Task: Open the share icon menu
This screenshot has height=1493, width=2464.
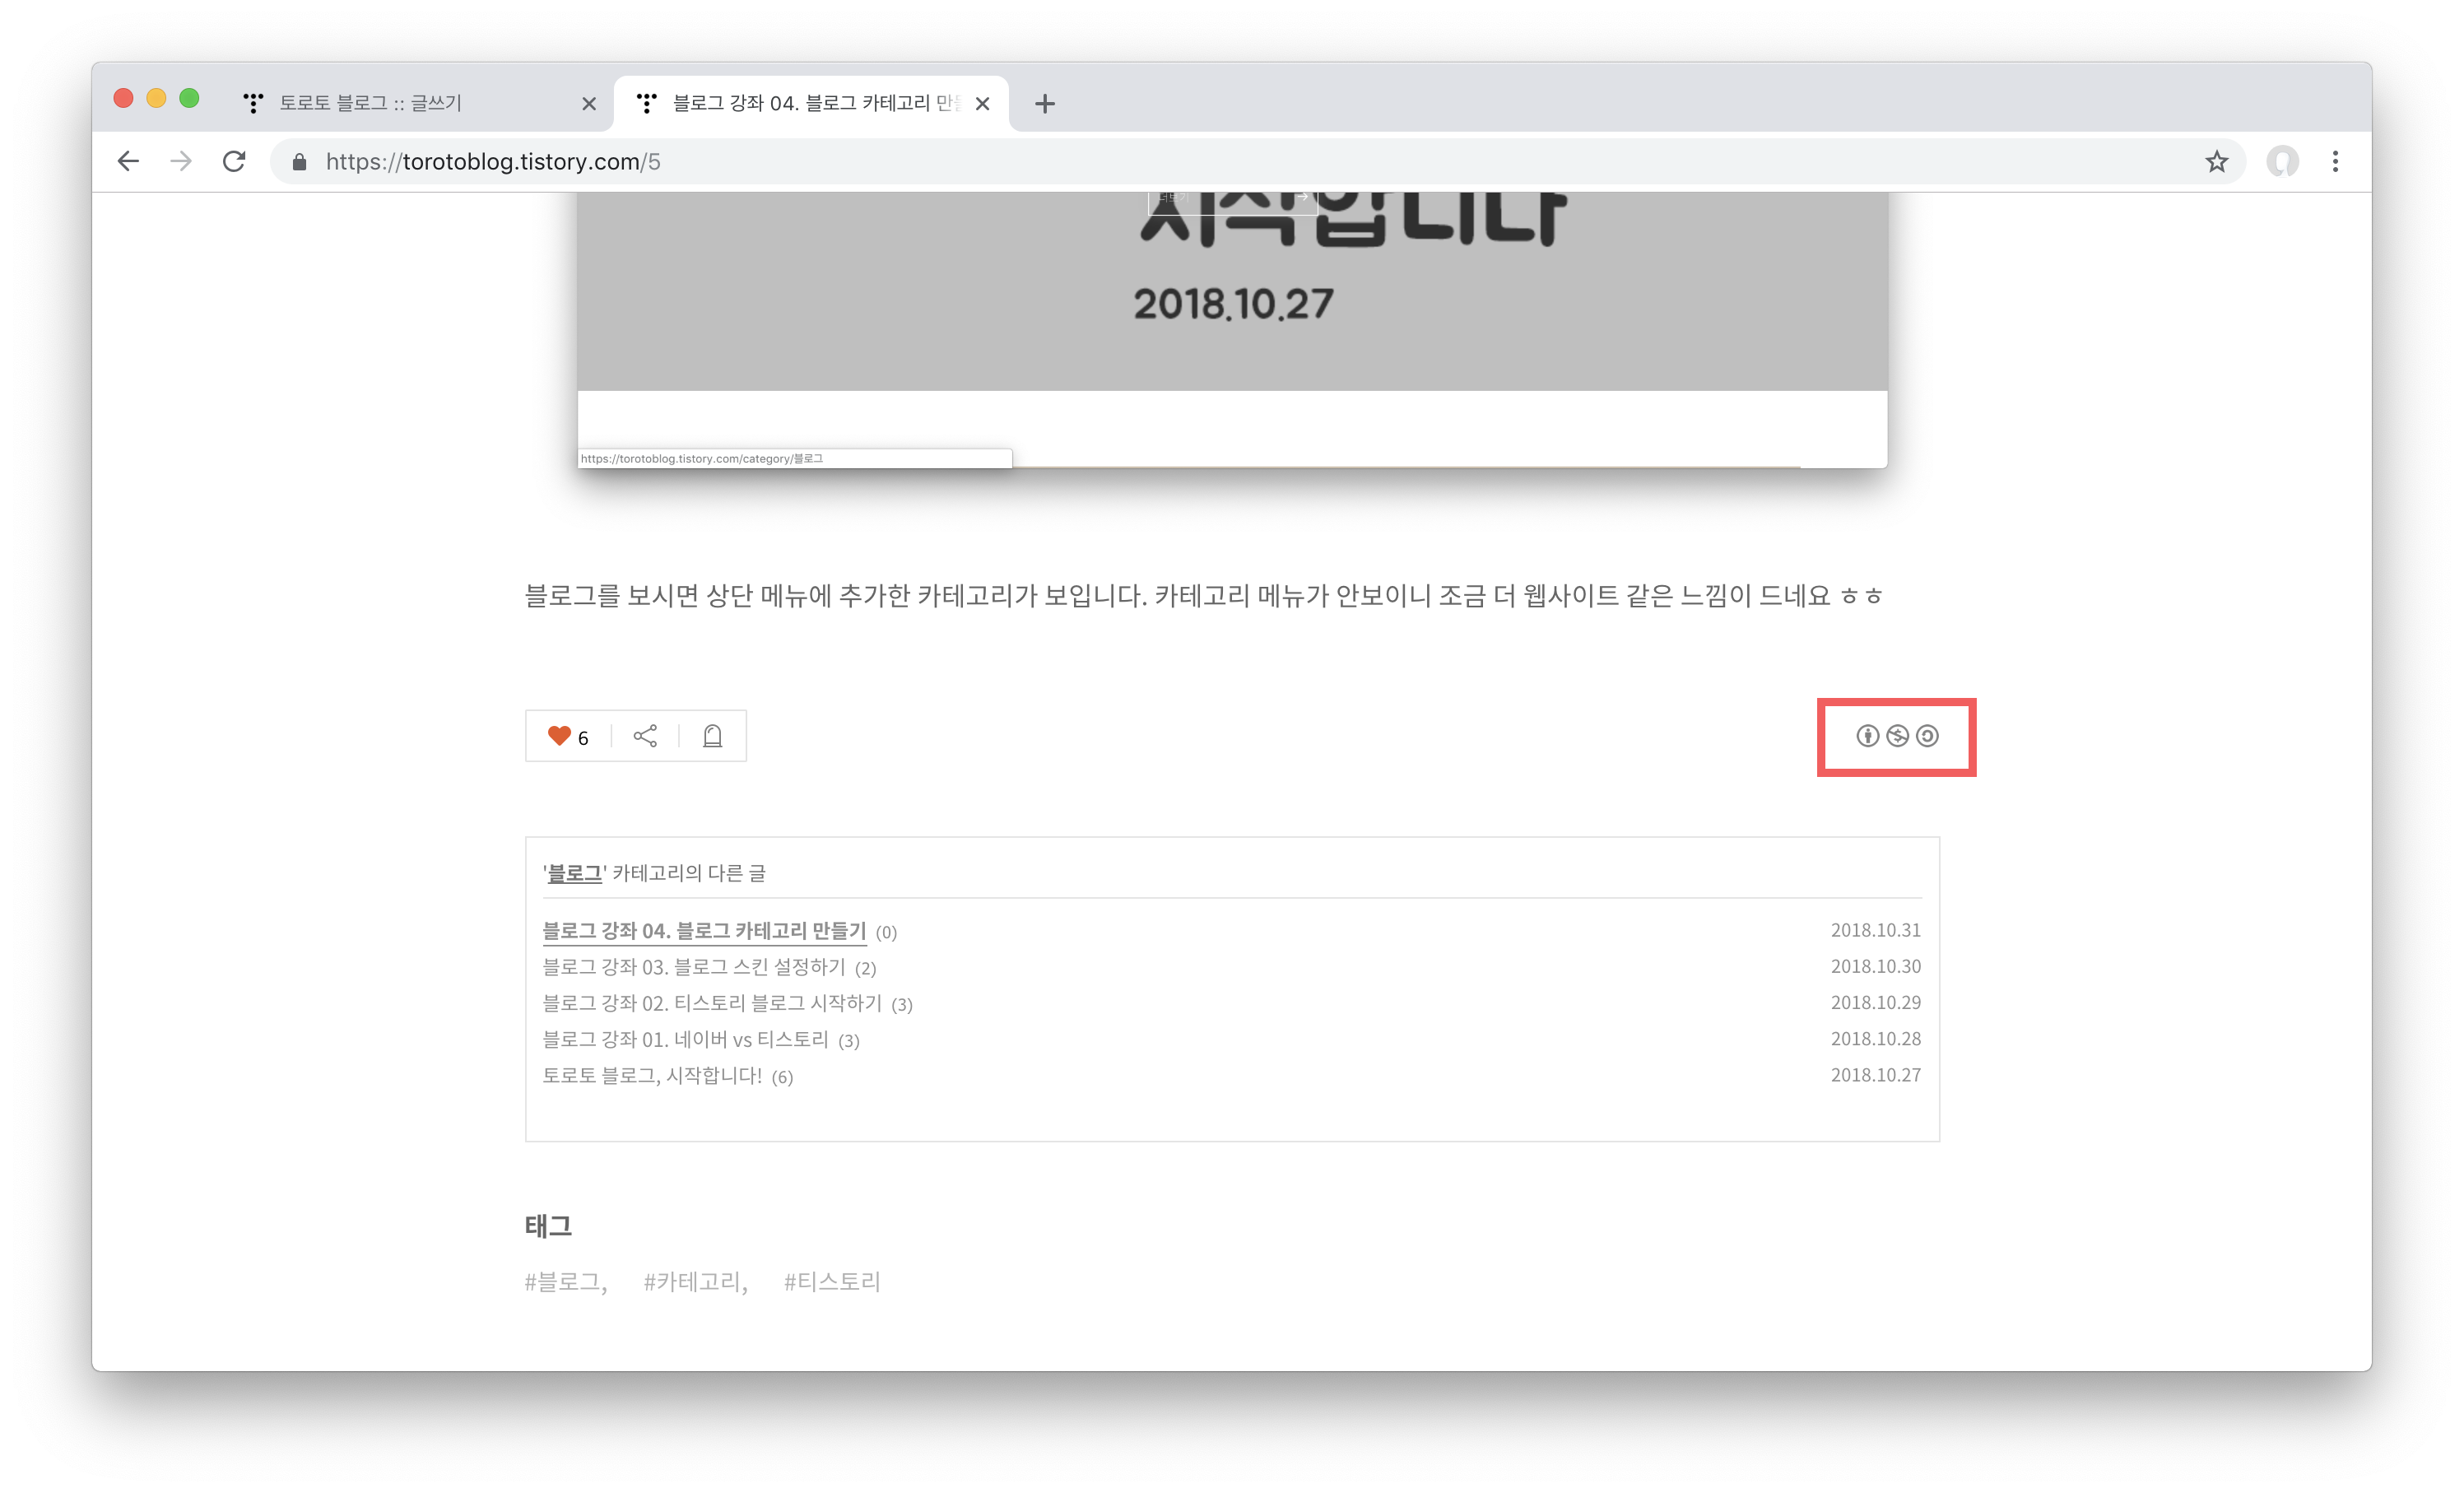Action: pos(645,736)
